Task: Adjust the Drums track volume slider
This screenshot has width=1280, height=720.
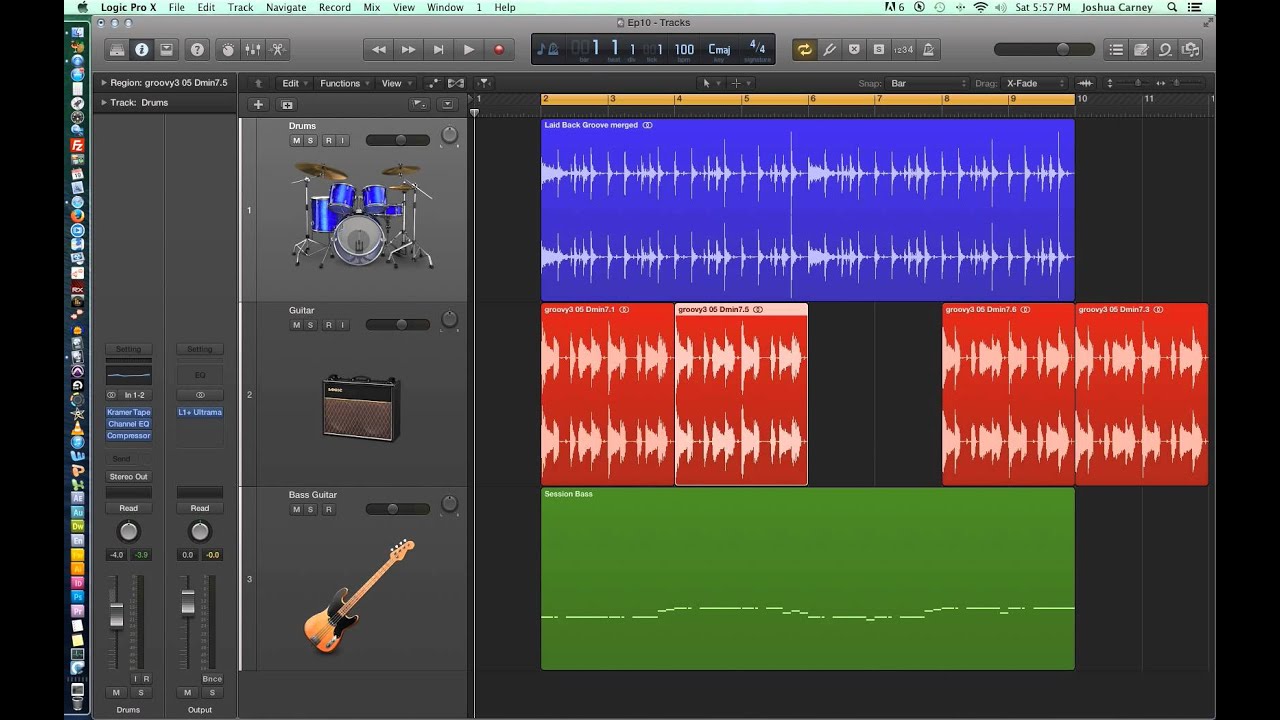Action: coord(398,140)
